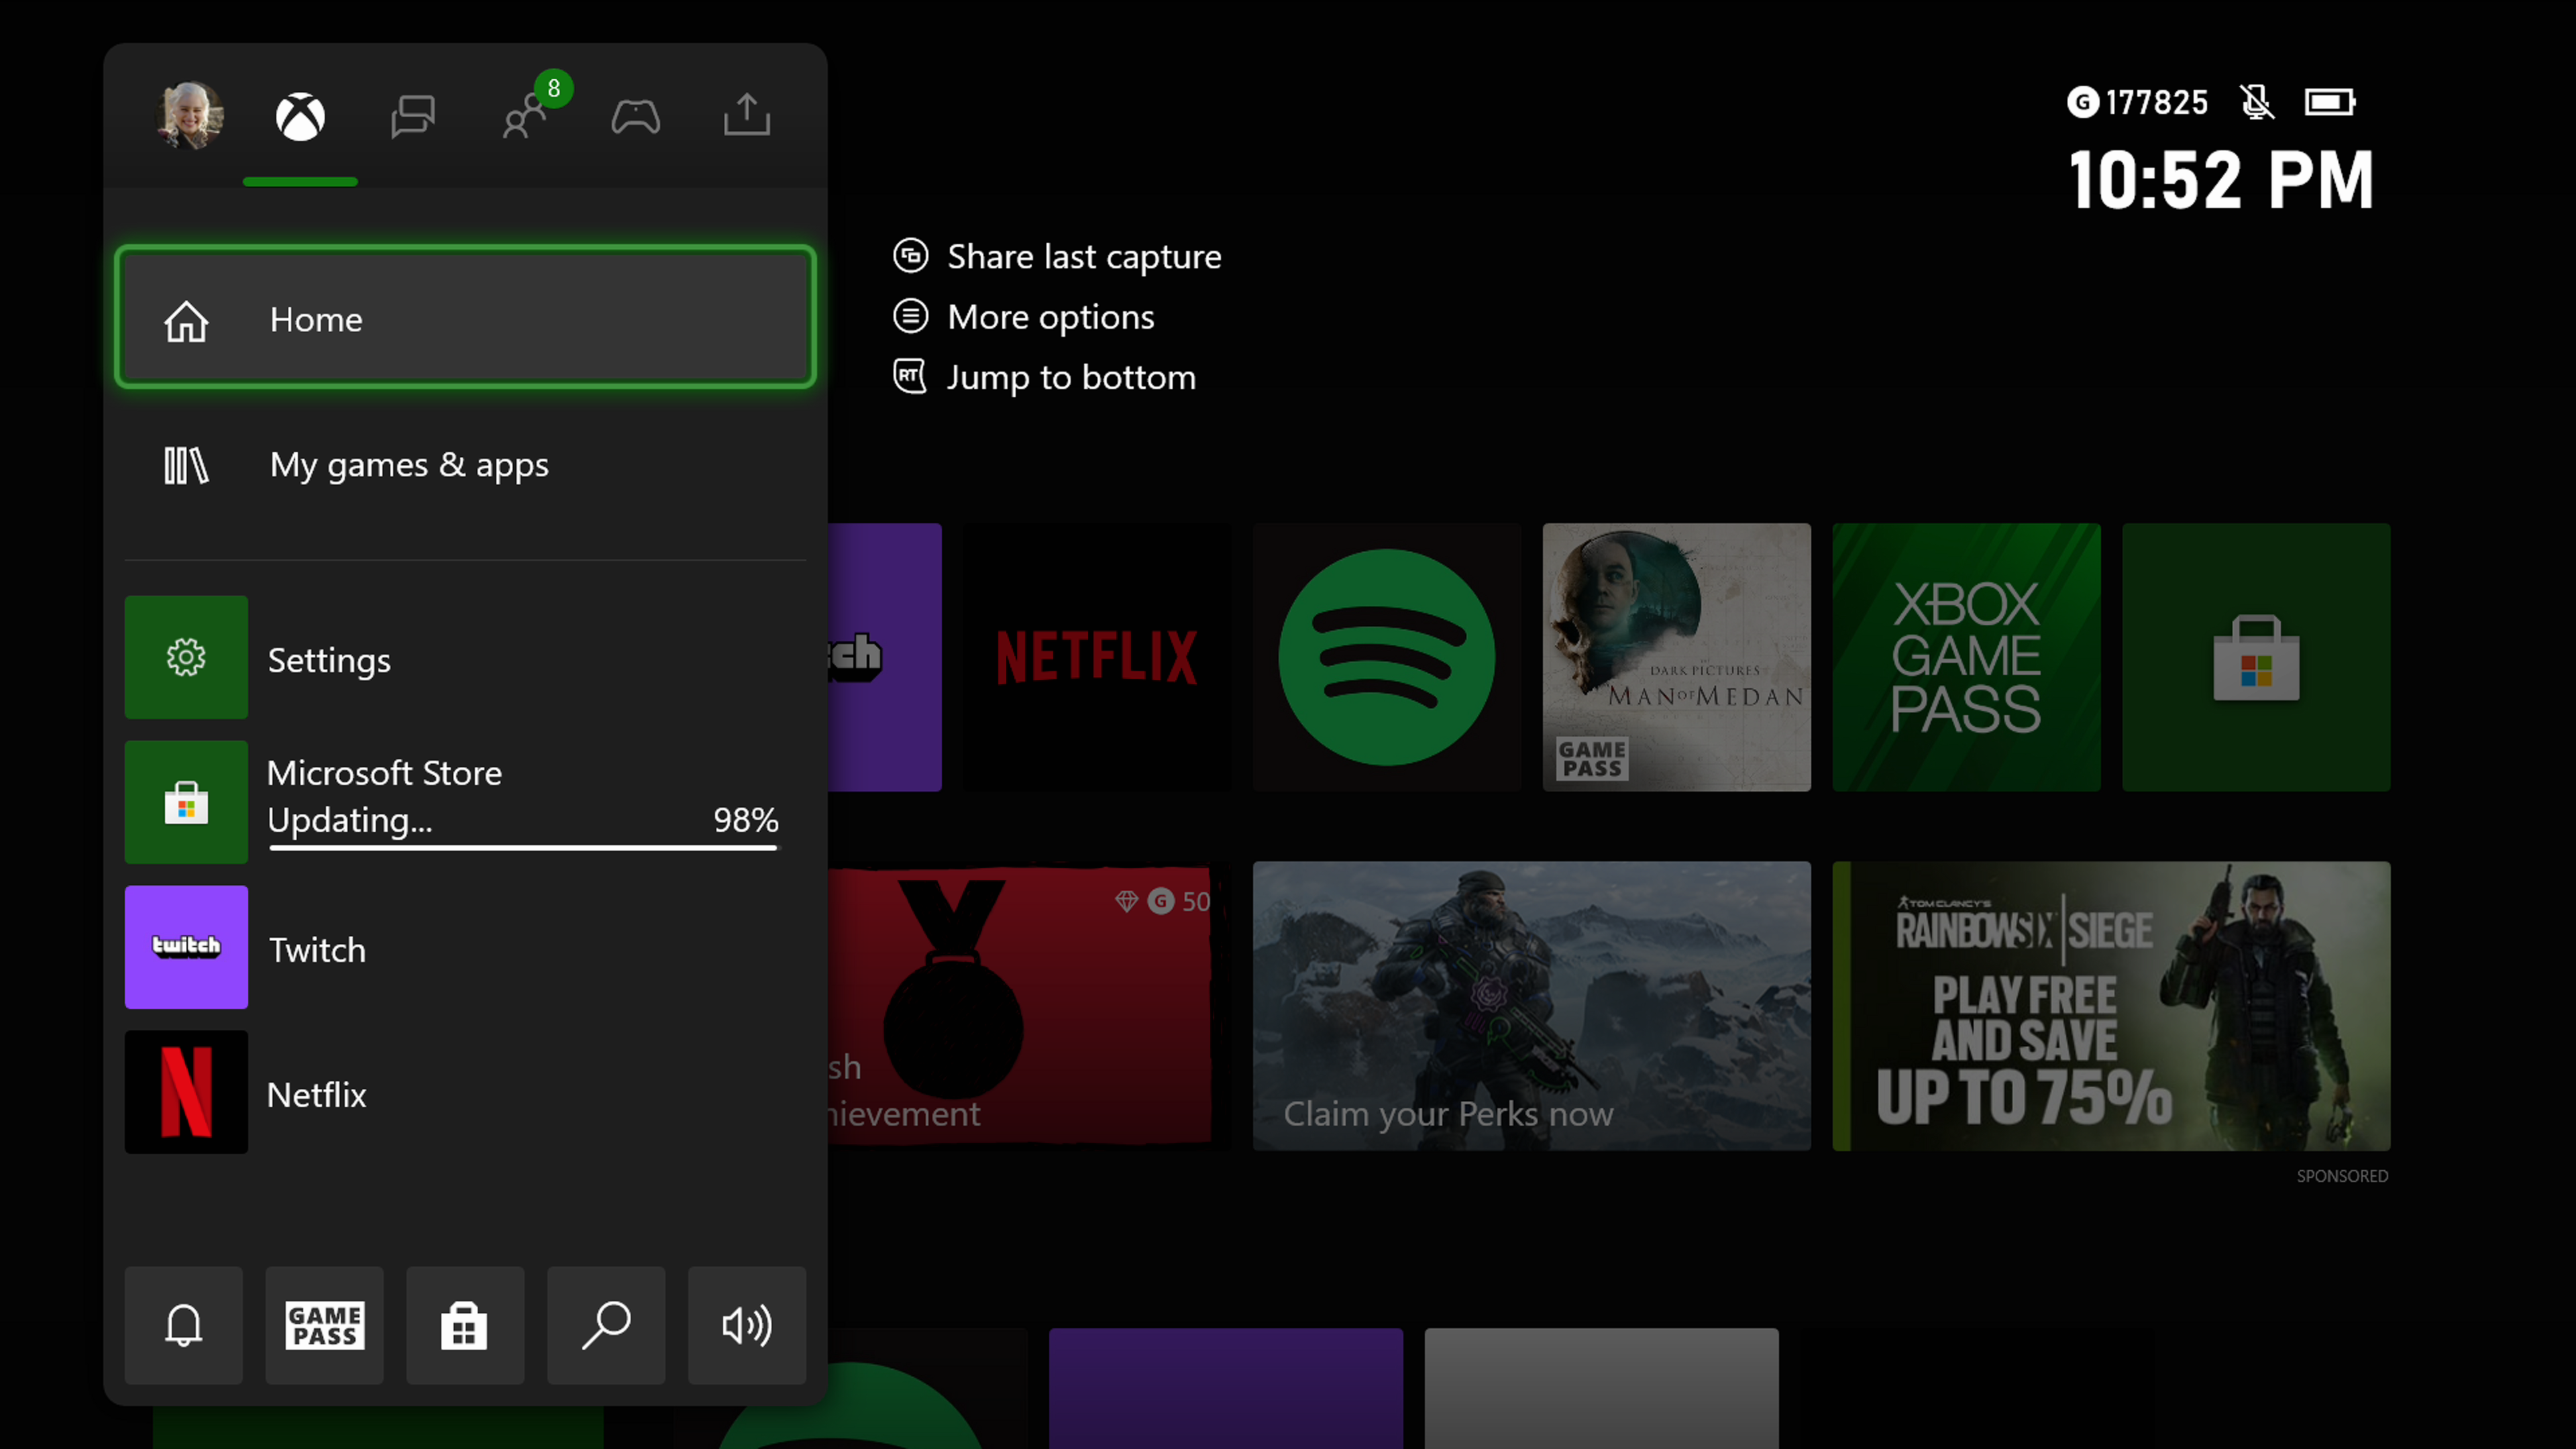The width and height of the screenshot is (2576, 1449).
Task: Select Microsoft Store updating entry
Action: pos(465,802)
